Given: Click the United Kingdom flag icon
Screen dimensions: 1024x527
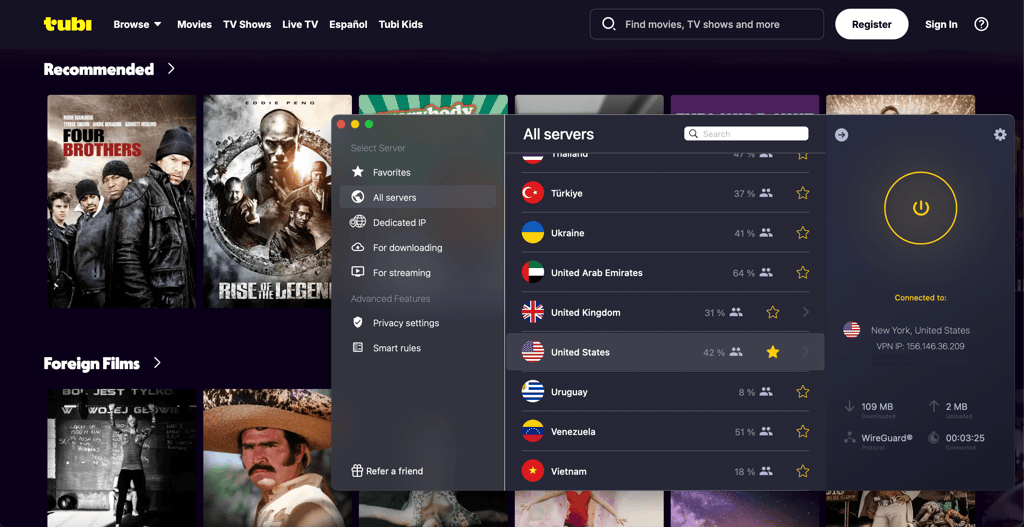Looking at the screenshot, I should (533, 312).
